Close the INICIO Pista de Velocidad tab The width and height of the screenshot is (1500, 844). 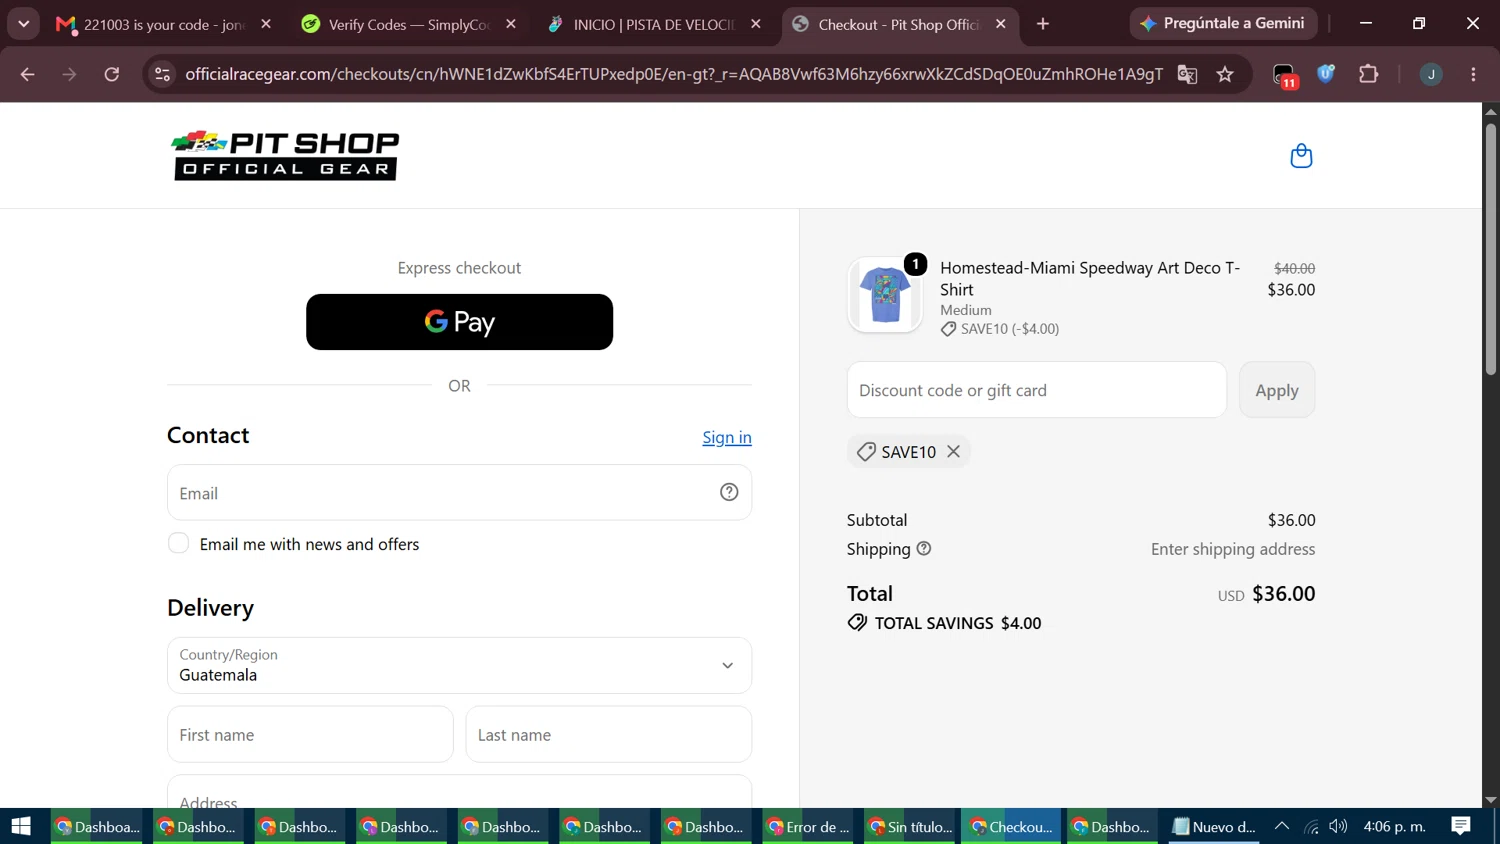click(756, 24)
